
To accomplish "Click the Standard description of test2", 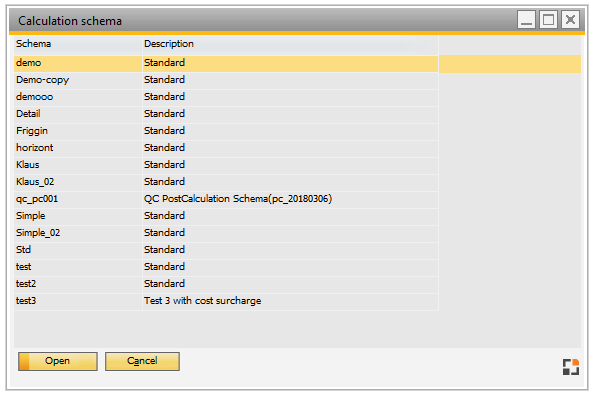I will coord(164,284).
